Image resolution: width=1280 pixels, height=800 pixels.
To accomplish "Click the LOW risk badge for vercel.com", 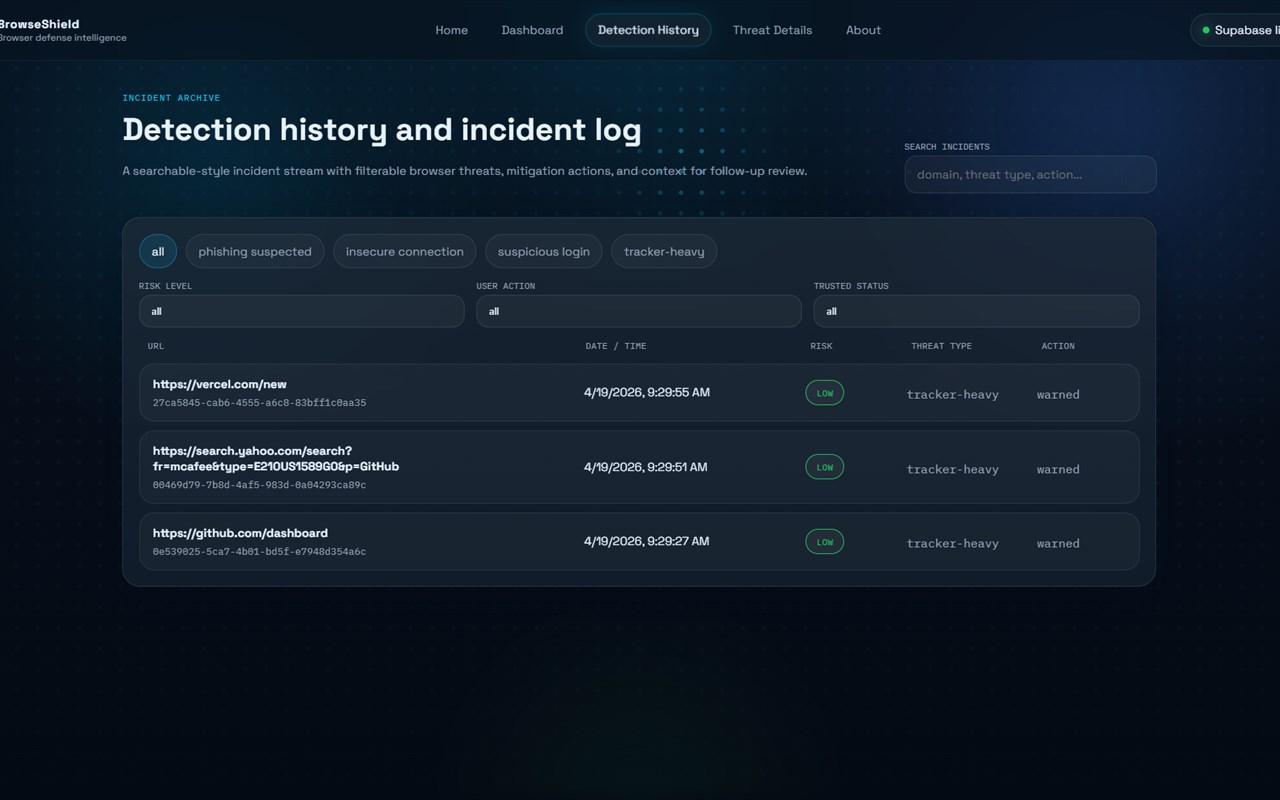I will (825, 393).
